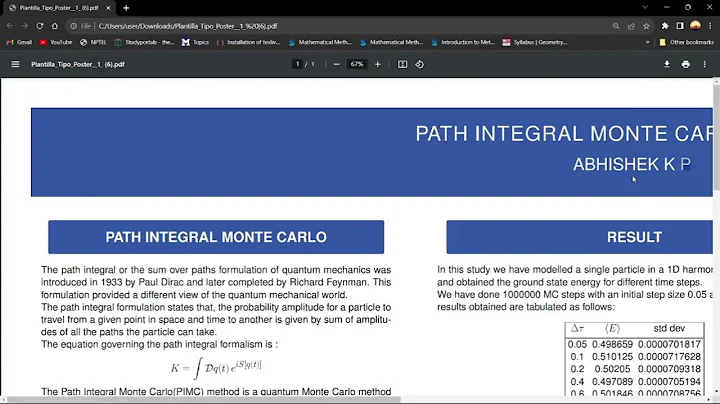This screenshot has height=404, width=720.
Task: Go forward in browser history
Action: coord(25,26)
